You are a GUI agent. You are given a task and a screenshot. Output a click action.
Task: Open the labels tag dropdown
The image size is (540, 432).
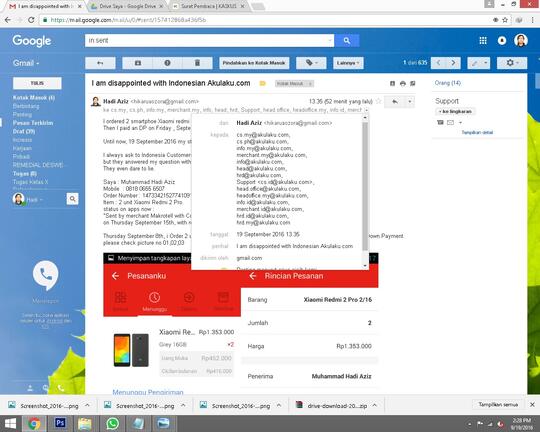coord(311,63)
